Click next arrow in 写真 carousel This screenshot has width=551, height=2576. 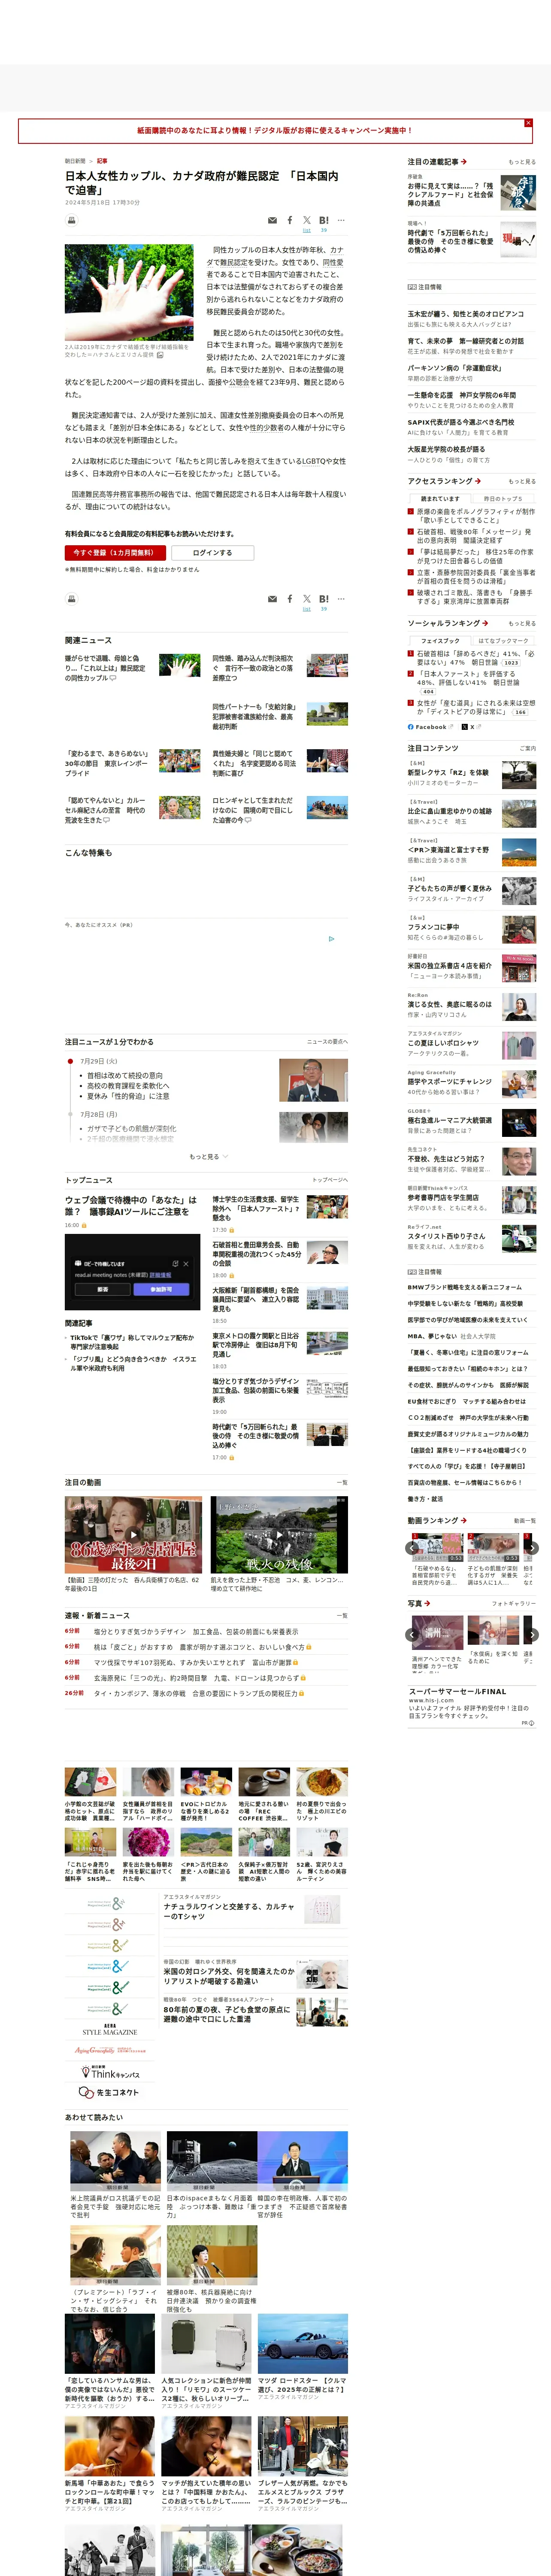click(x=532, y=1635)
